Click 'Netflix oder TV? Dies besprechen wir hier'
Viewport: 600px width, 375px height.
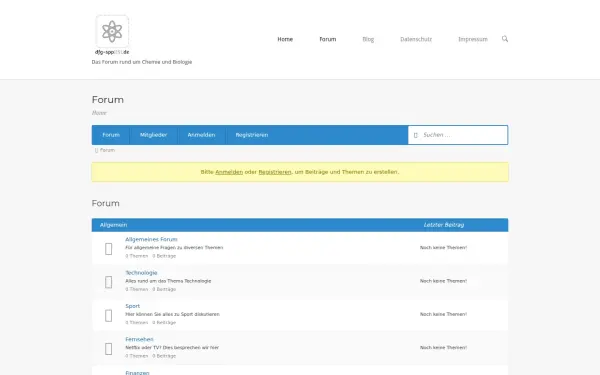[172, 347]
